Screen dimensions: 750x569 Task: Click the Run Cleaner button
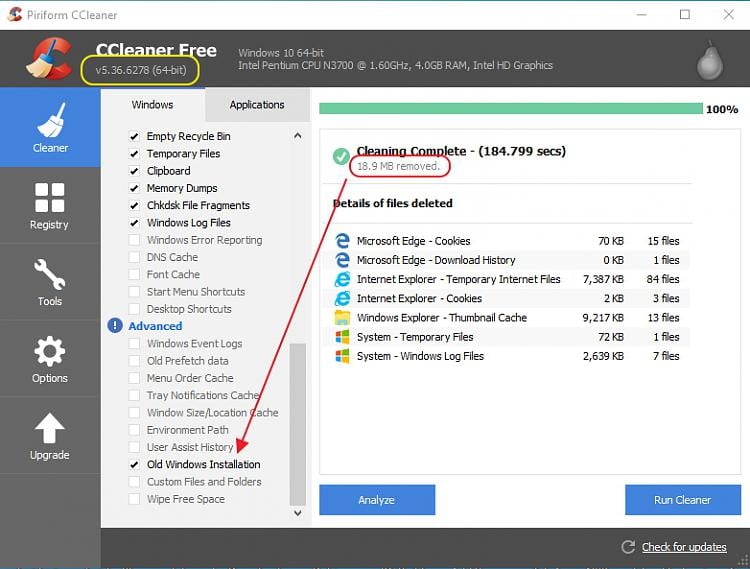[x=683, y=500]
